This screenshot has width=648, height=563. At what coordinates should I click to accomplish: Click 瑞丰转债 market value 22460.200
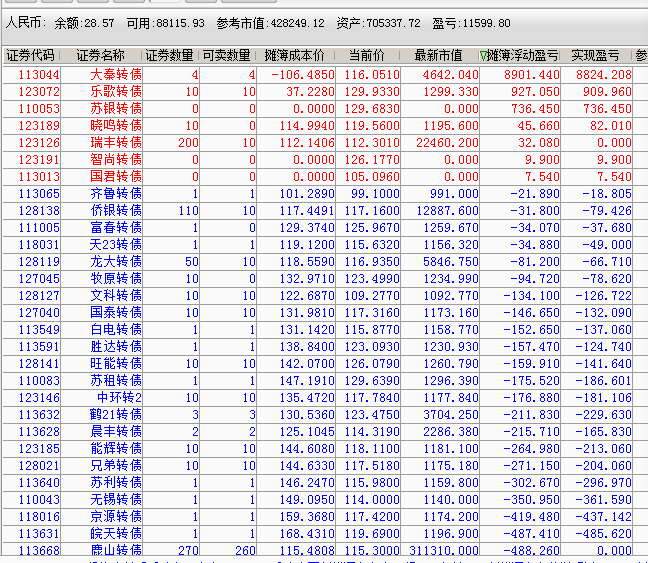[447, 143]
